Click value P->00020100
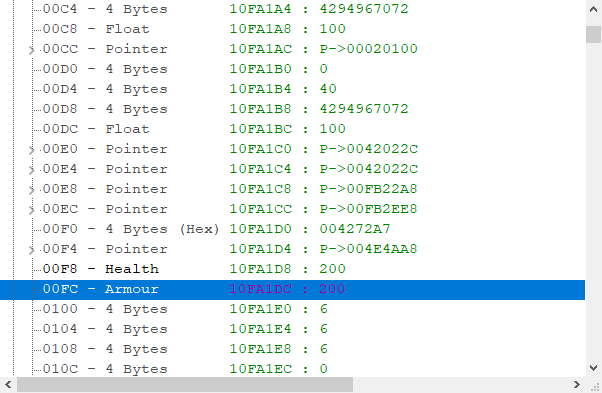The width and height of the screenshot is (602, 393). point(369,49)
